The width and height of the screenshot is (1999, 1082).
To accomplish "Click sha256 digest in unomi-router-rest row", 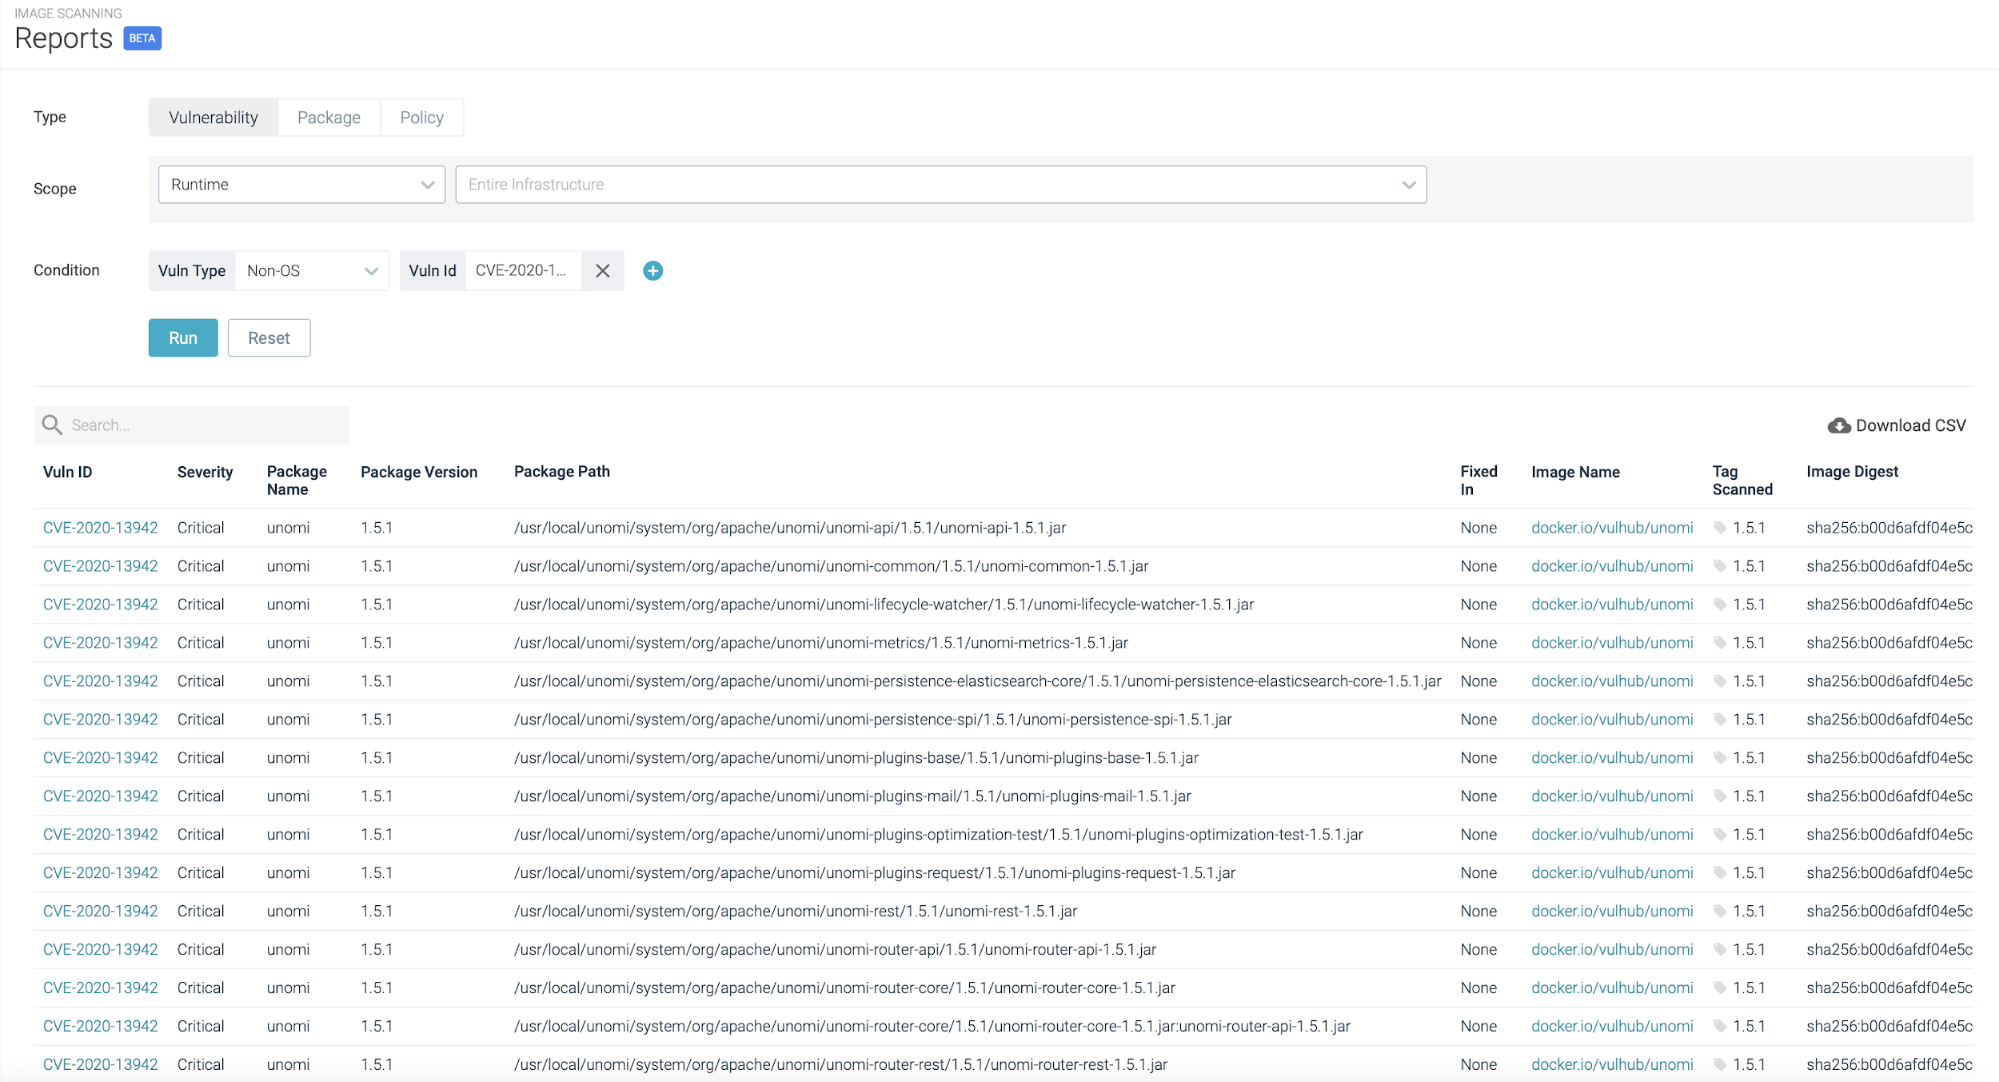I will click(x=1889, y=1065).
